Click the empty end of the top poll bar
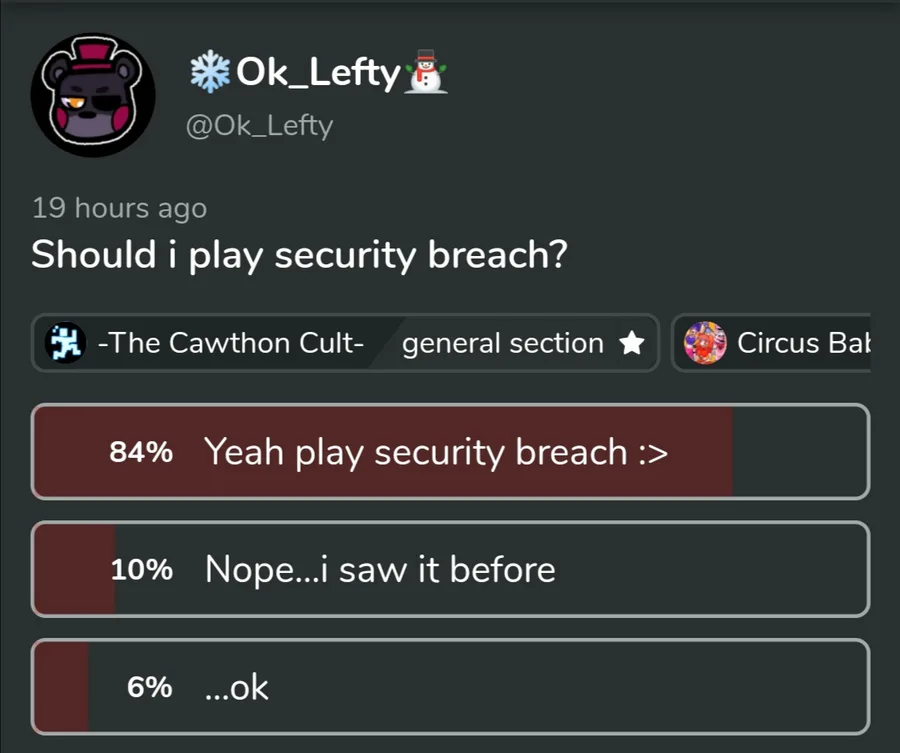Image resolution: width=900 pixels, height=753 pixels. pos(800,452)
